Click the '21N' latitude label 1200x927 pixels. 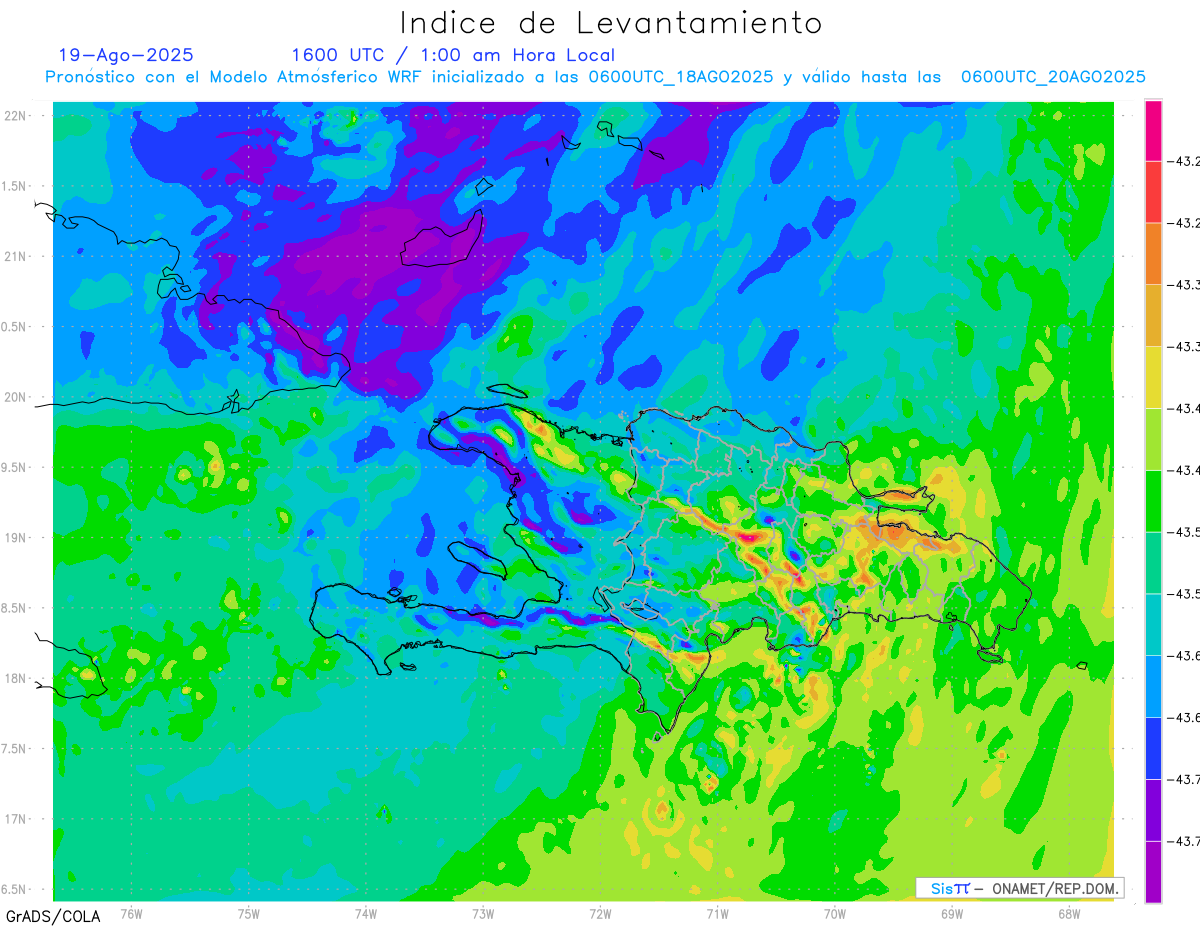point(17,256)
